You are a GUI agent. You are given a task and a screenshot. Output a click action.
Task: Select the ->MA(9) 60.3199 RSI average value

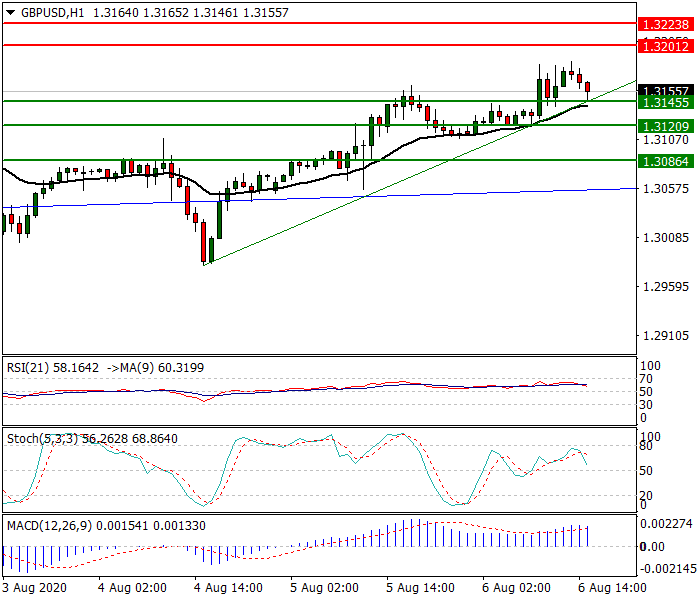(155, 367)
